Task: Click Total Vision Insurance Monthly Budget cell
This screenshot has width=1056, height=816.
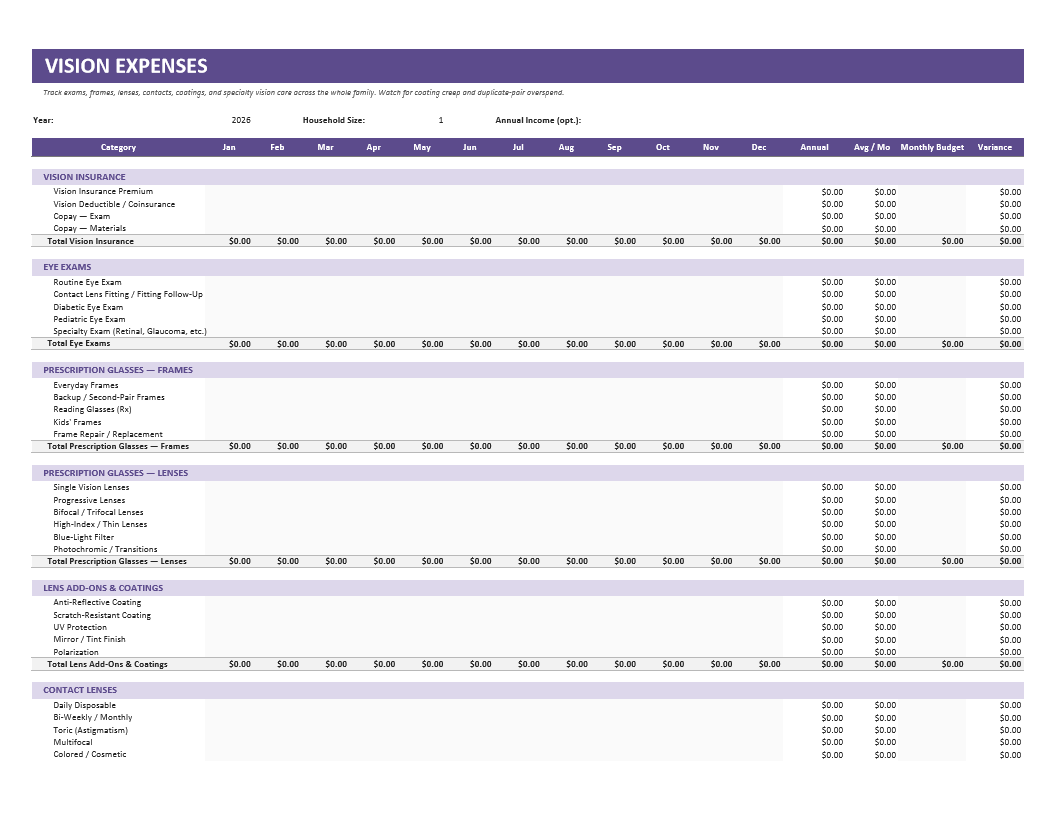Action: tap(932, 241)
